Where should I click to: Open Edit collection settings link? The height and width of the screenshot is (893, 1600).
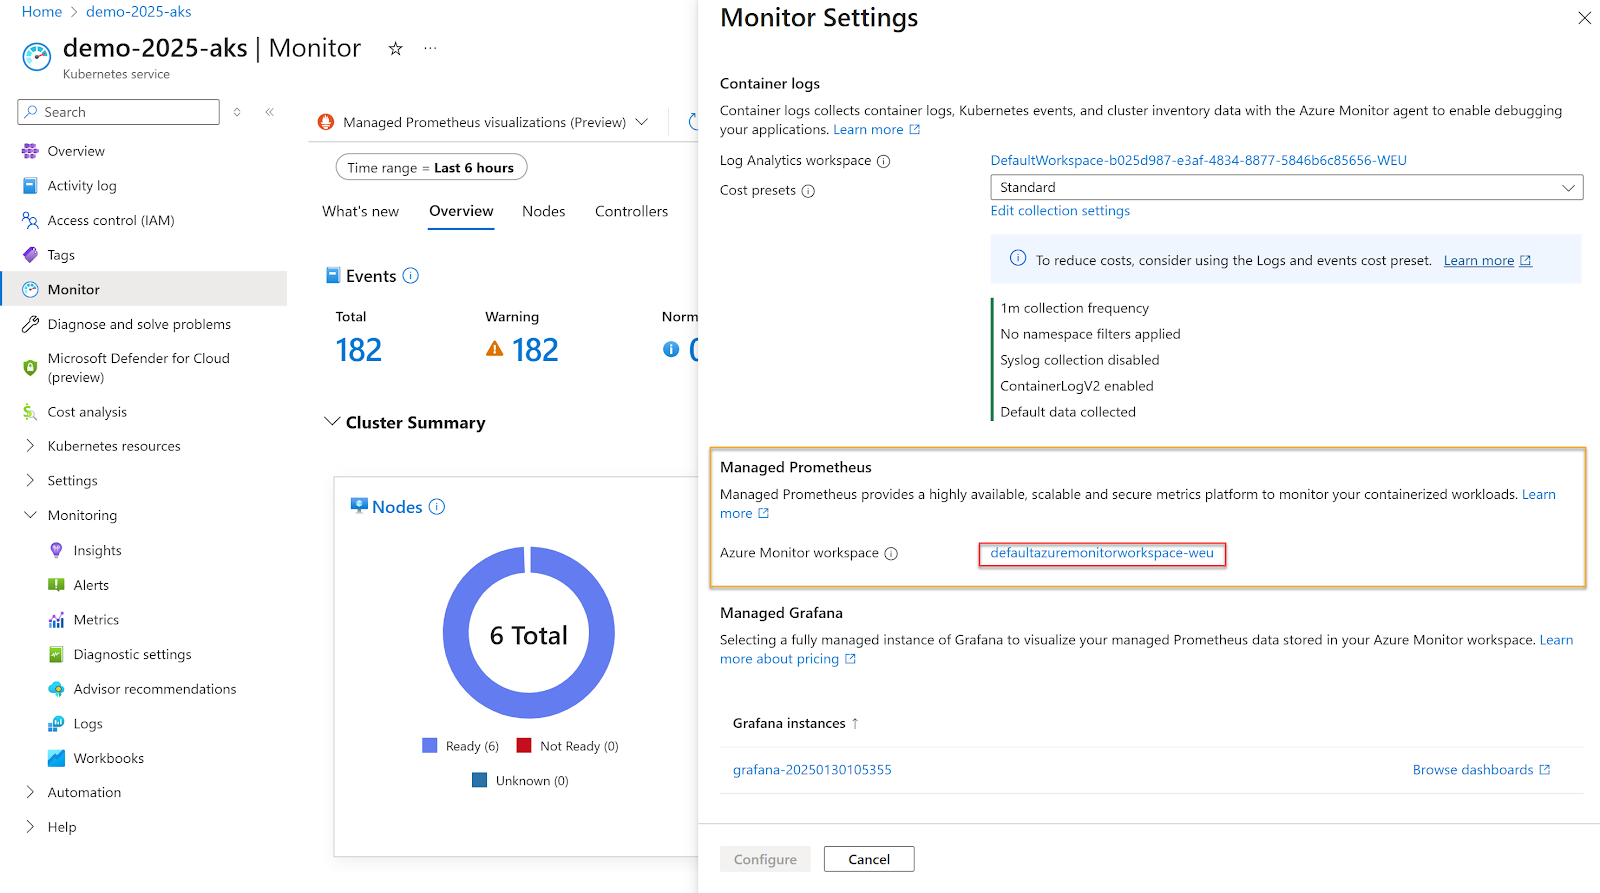(x=1060, y=211)
